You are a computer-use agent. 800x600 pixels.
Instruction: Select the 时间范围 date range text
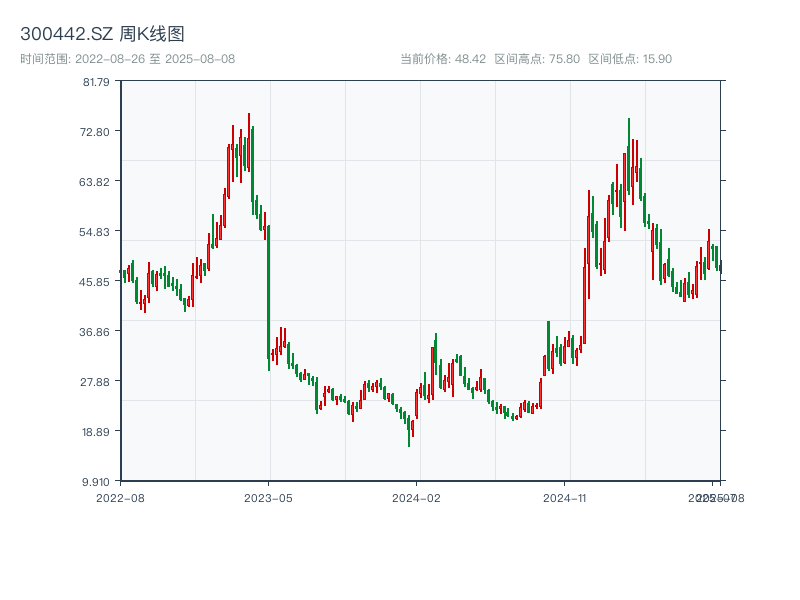[127, 59]
